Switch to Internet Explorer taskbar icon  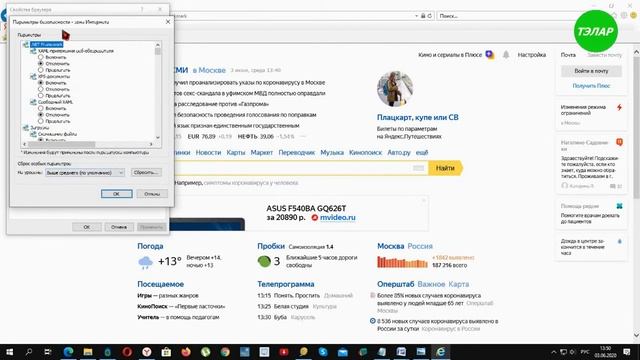440,351
